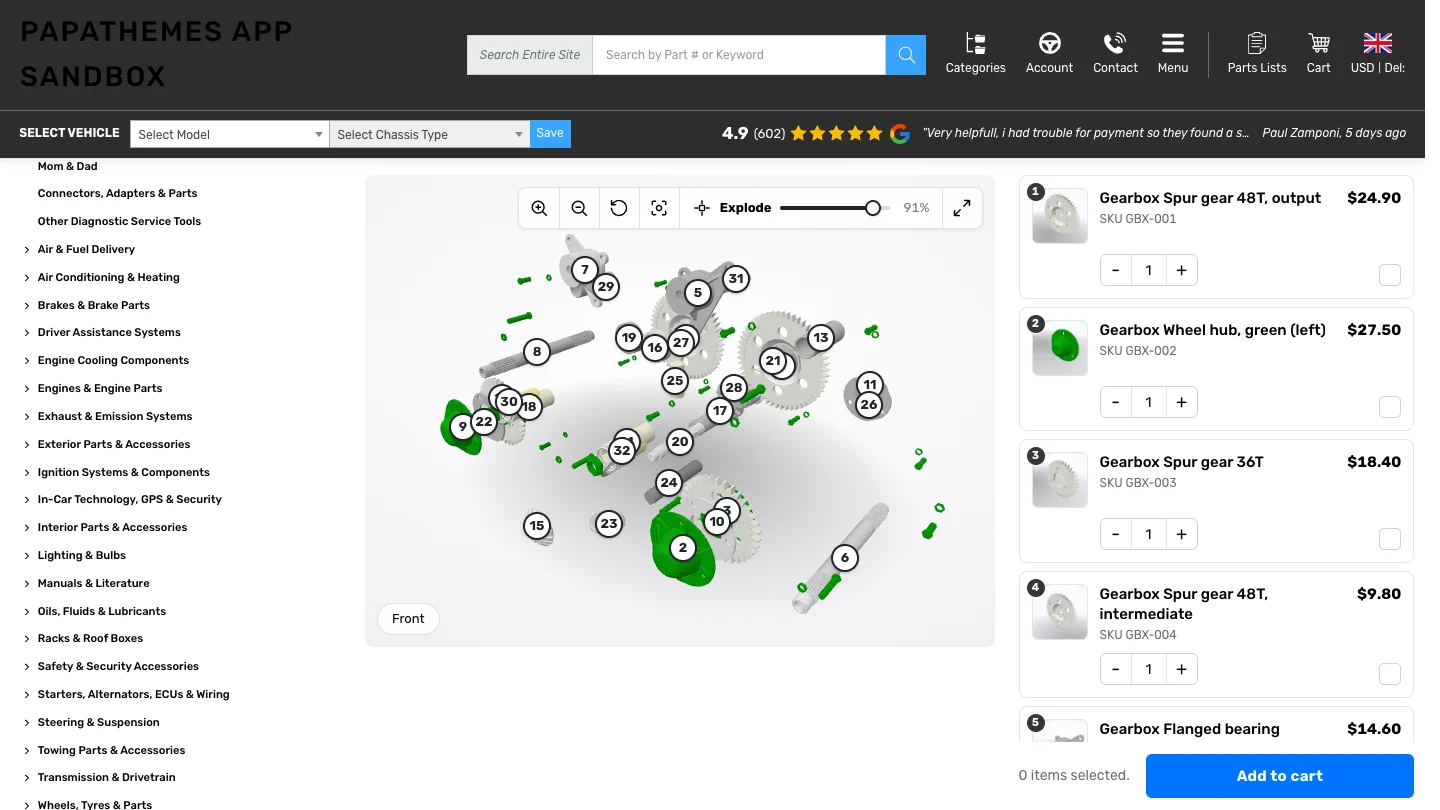Open the Account menu item
The height and width of the screenshot is (810, 1440).
1049,54
